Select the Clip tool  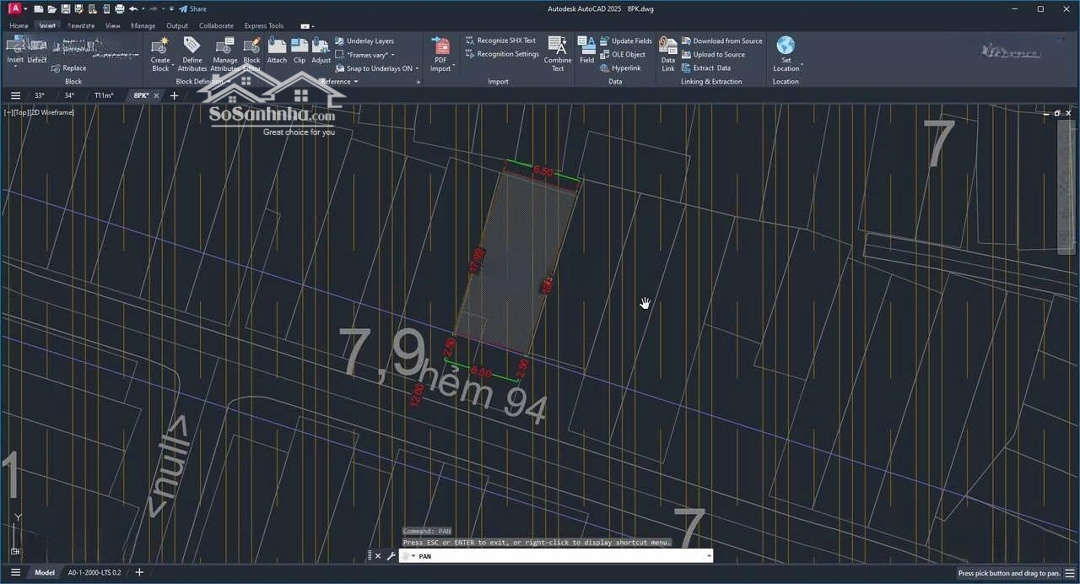coord(299,46)
